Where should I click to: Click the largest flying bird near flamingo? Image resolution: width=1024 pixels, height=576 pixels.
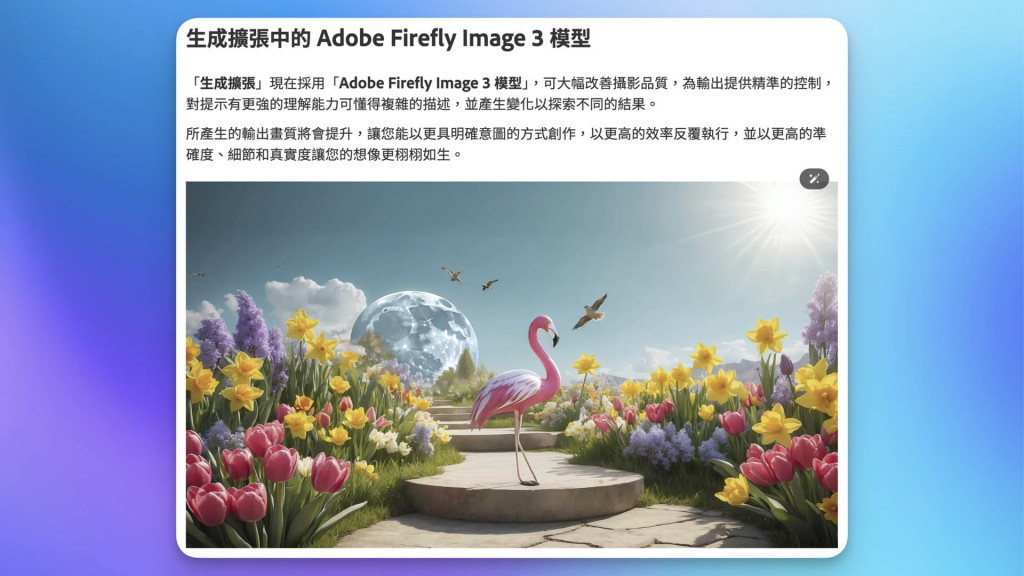pyautogui.click(x=590, y=312)
